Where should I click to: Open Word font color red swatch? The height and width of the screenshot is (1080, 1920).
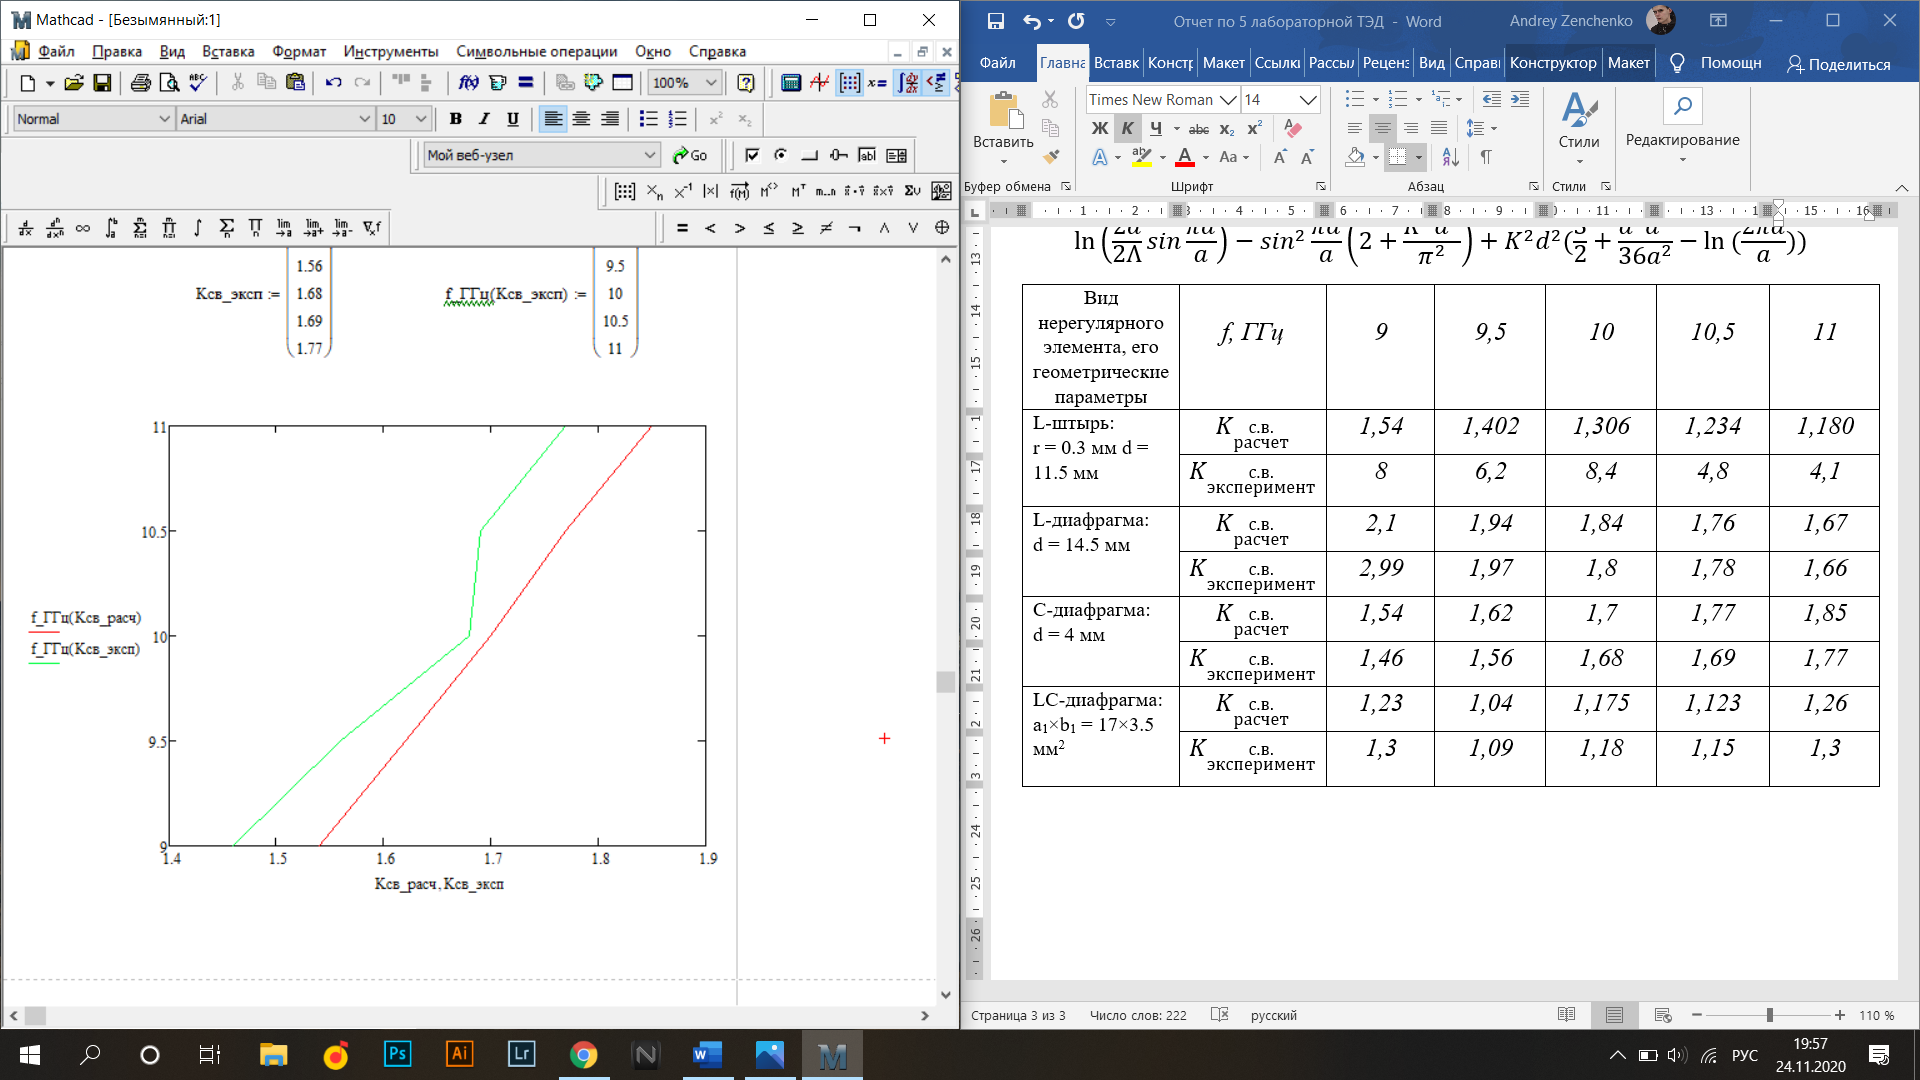coord(1185,157)
